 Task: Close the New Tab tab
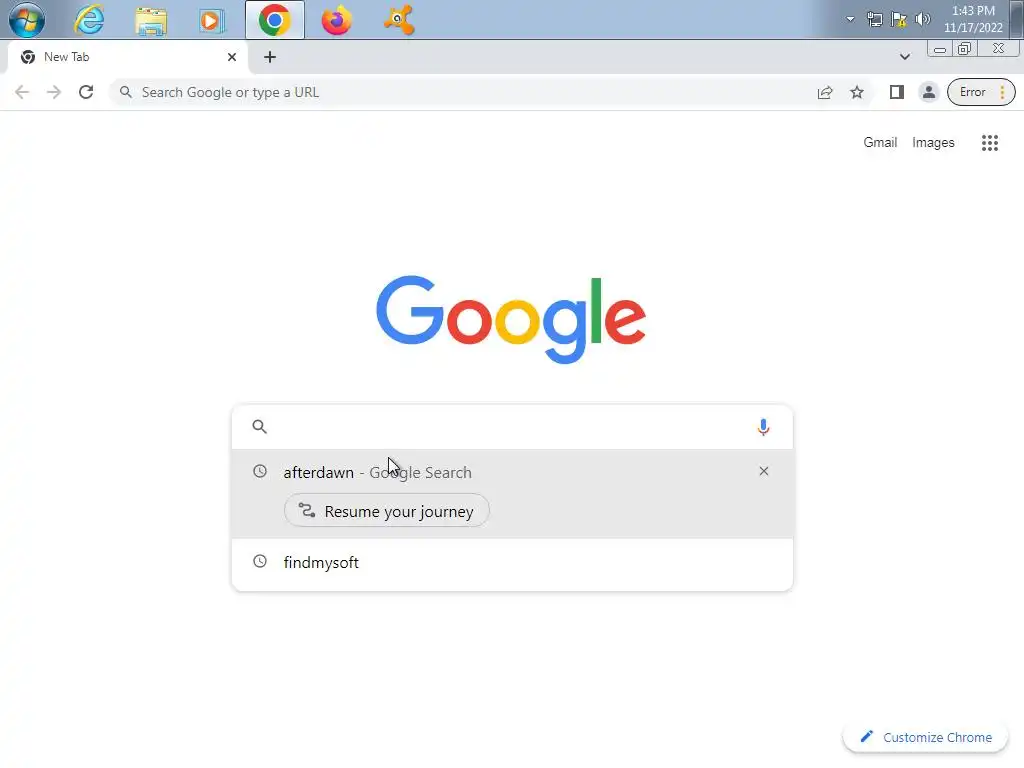pyautogui.click(x=232, y=57)
